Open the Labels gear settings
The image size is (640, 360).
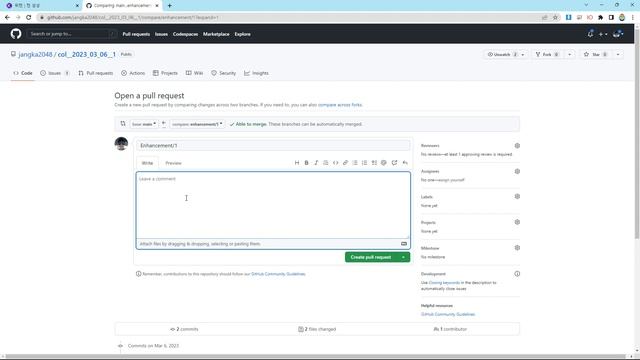click(517, 197)
